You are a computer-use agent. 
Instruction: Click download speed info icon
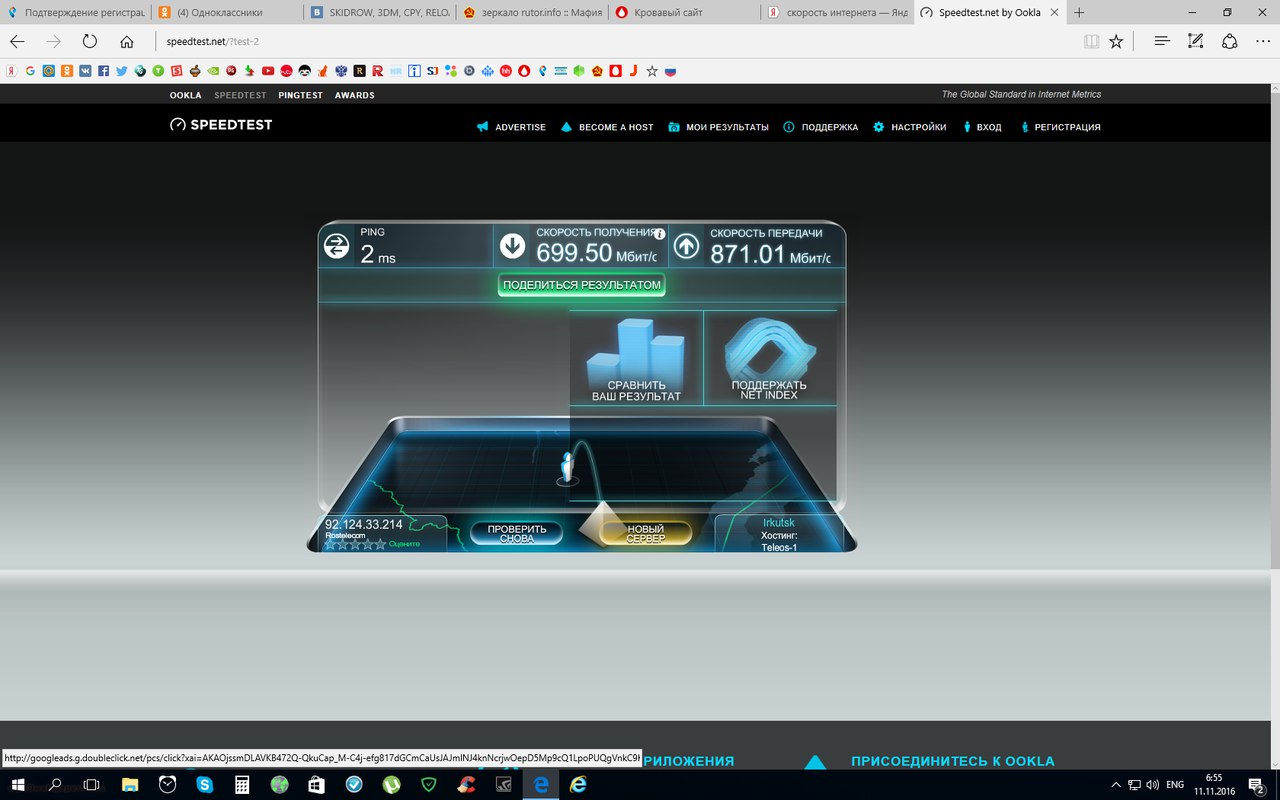click(660, 233)
